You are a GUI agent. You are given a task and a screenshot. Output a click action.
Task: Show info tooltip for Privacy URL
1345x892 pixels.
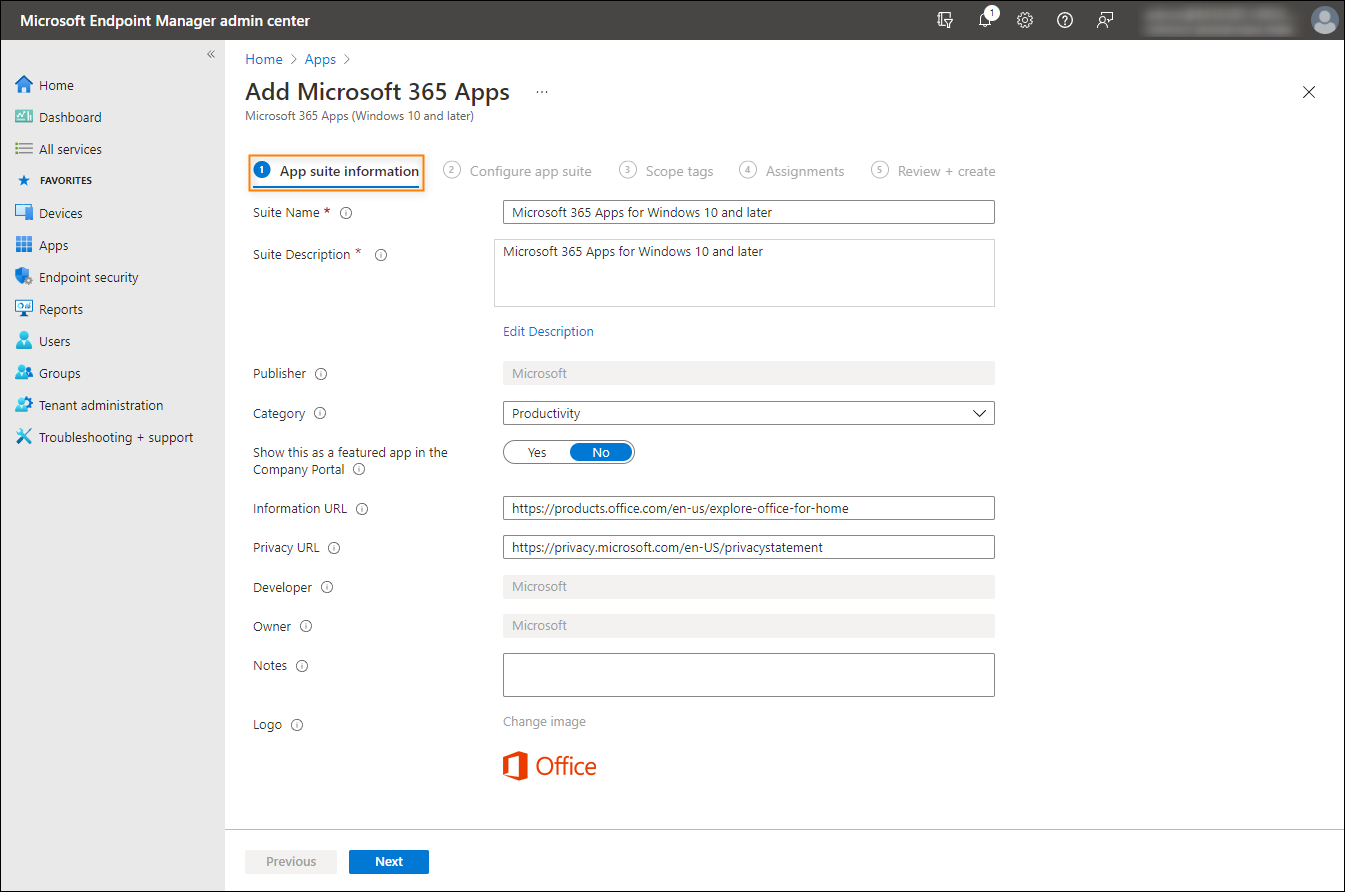(334, 548)
